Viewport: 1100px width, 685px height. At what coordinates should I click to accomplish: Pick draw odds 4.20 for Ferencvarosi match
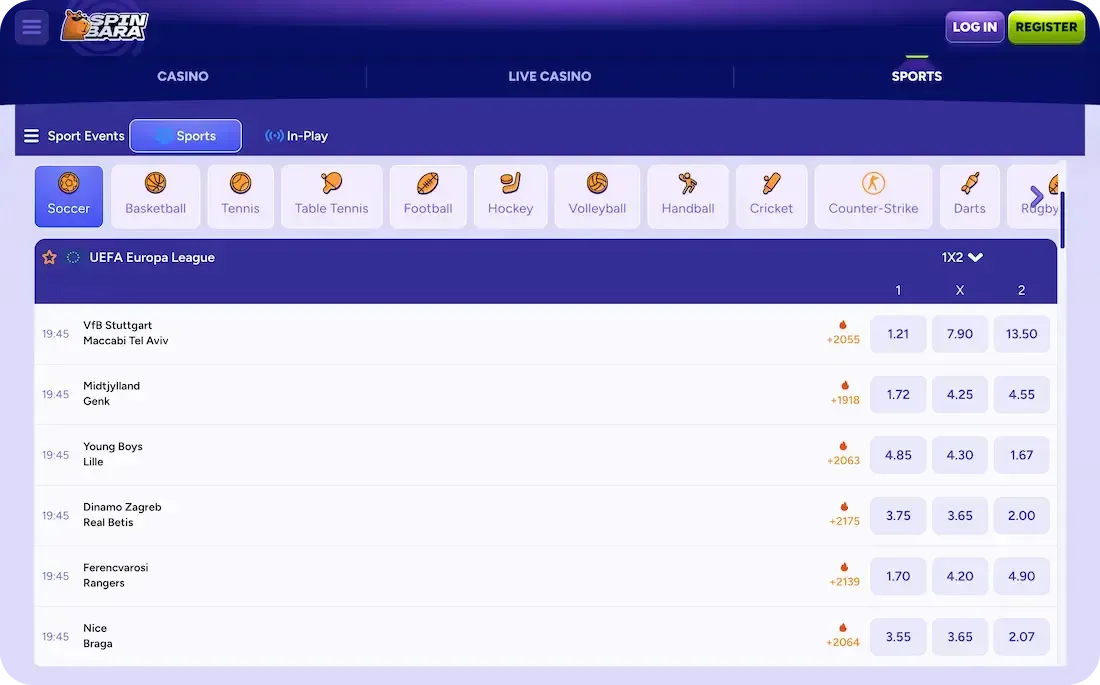click(x=960, y=576)
